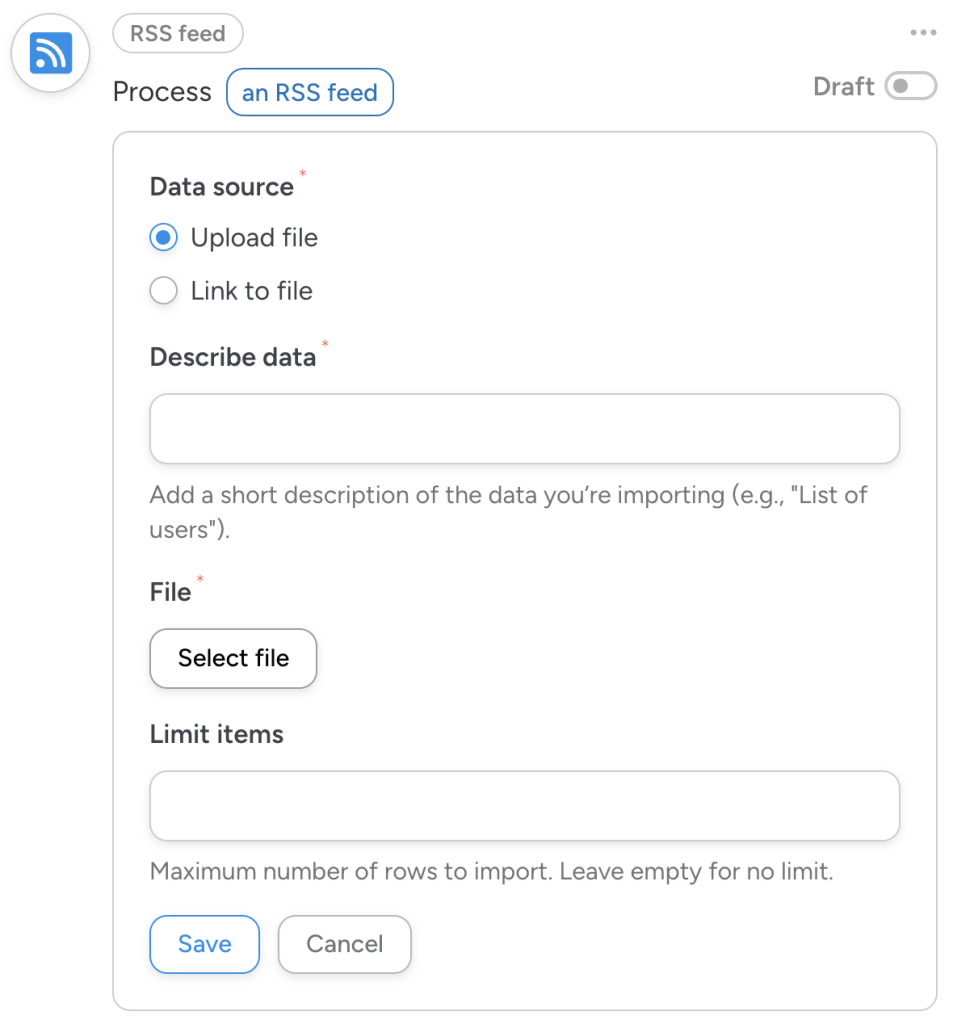Viewport: 953px width, 1024px height.
Task: Click the Data source required asterisk
Action: [x=302, y=175]
